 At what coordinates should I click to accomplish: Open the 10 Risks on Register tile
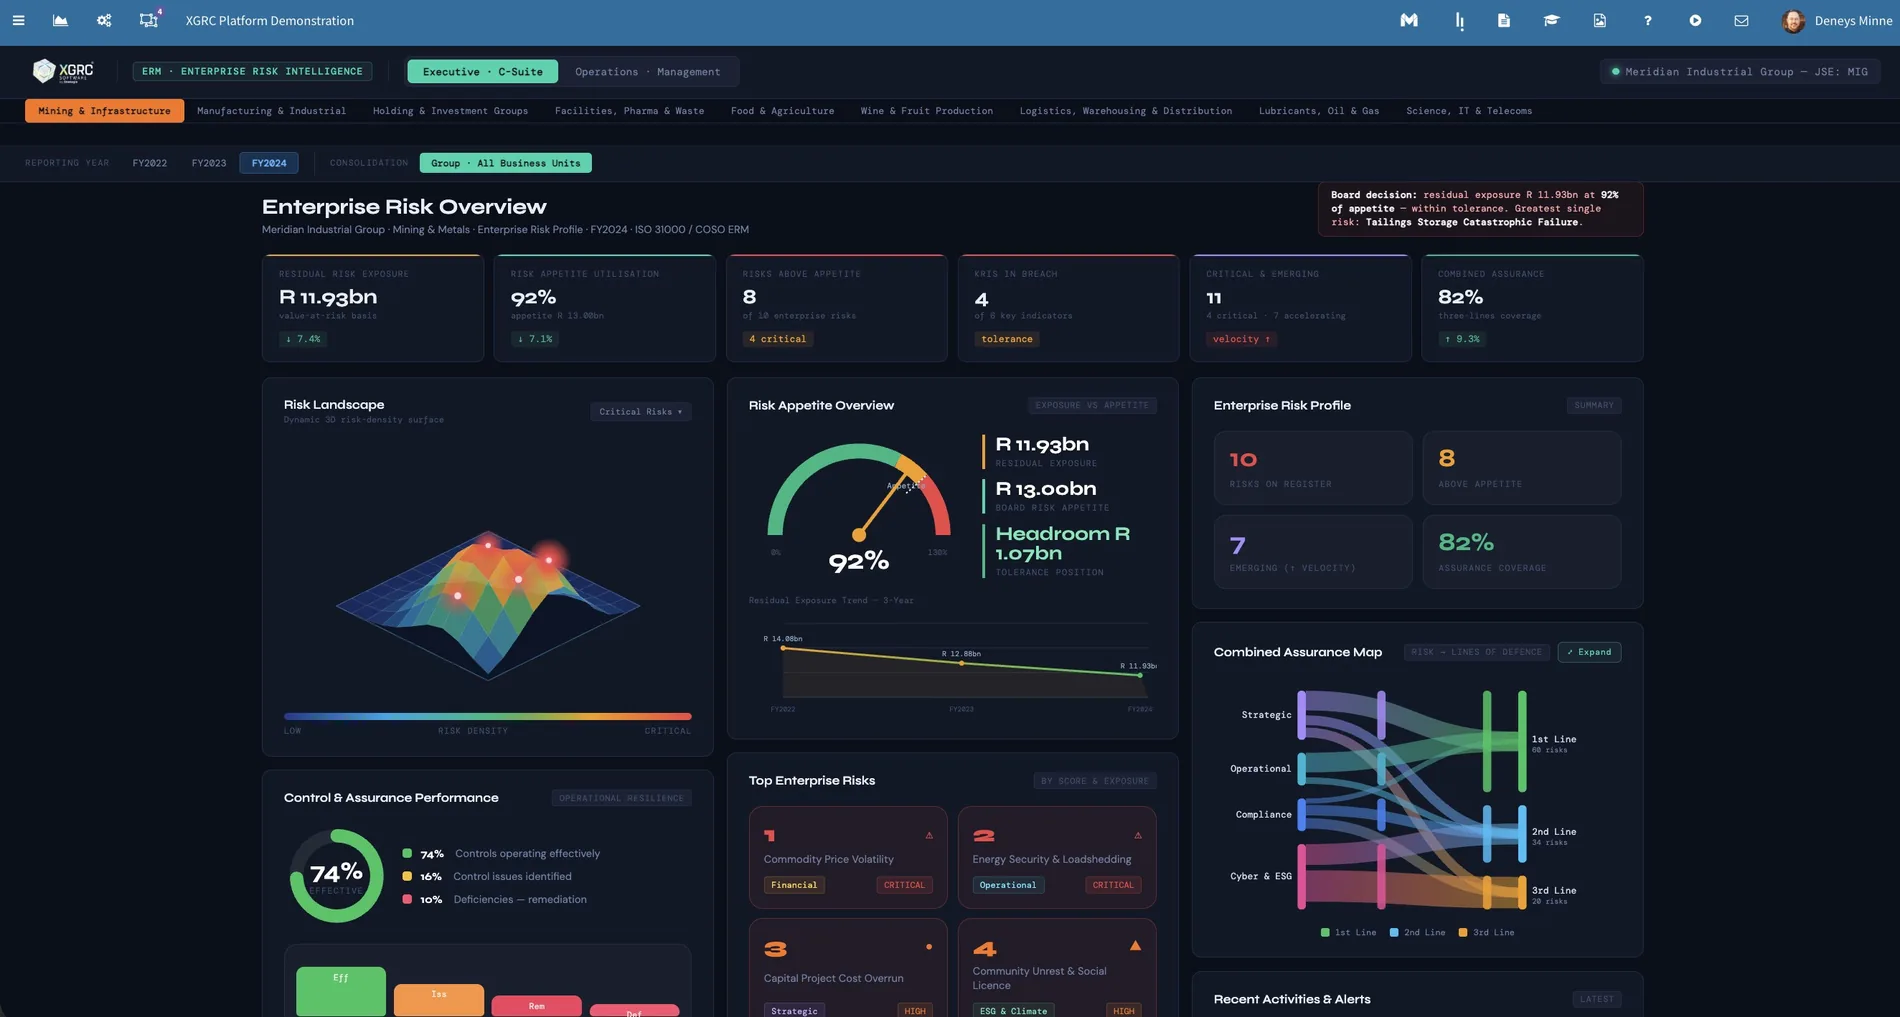click(x=1313, y=468)
